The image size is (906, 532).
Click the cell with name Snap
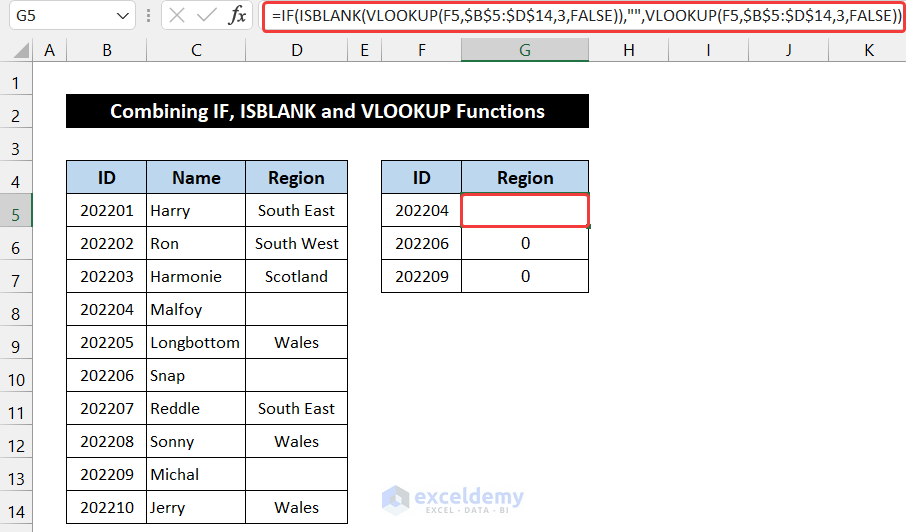point(196,375)
